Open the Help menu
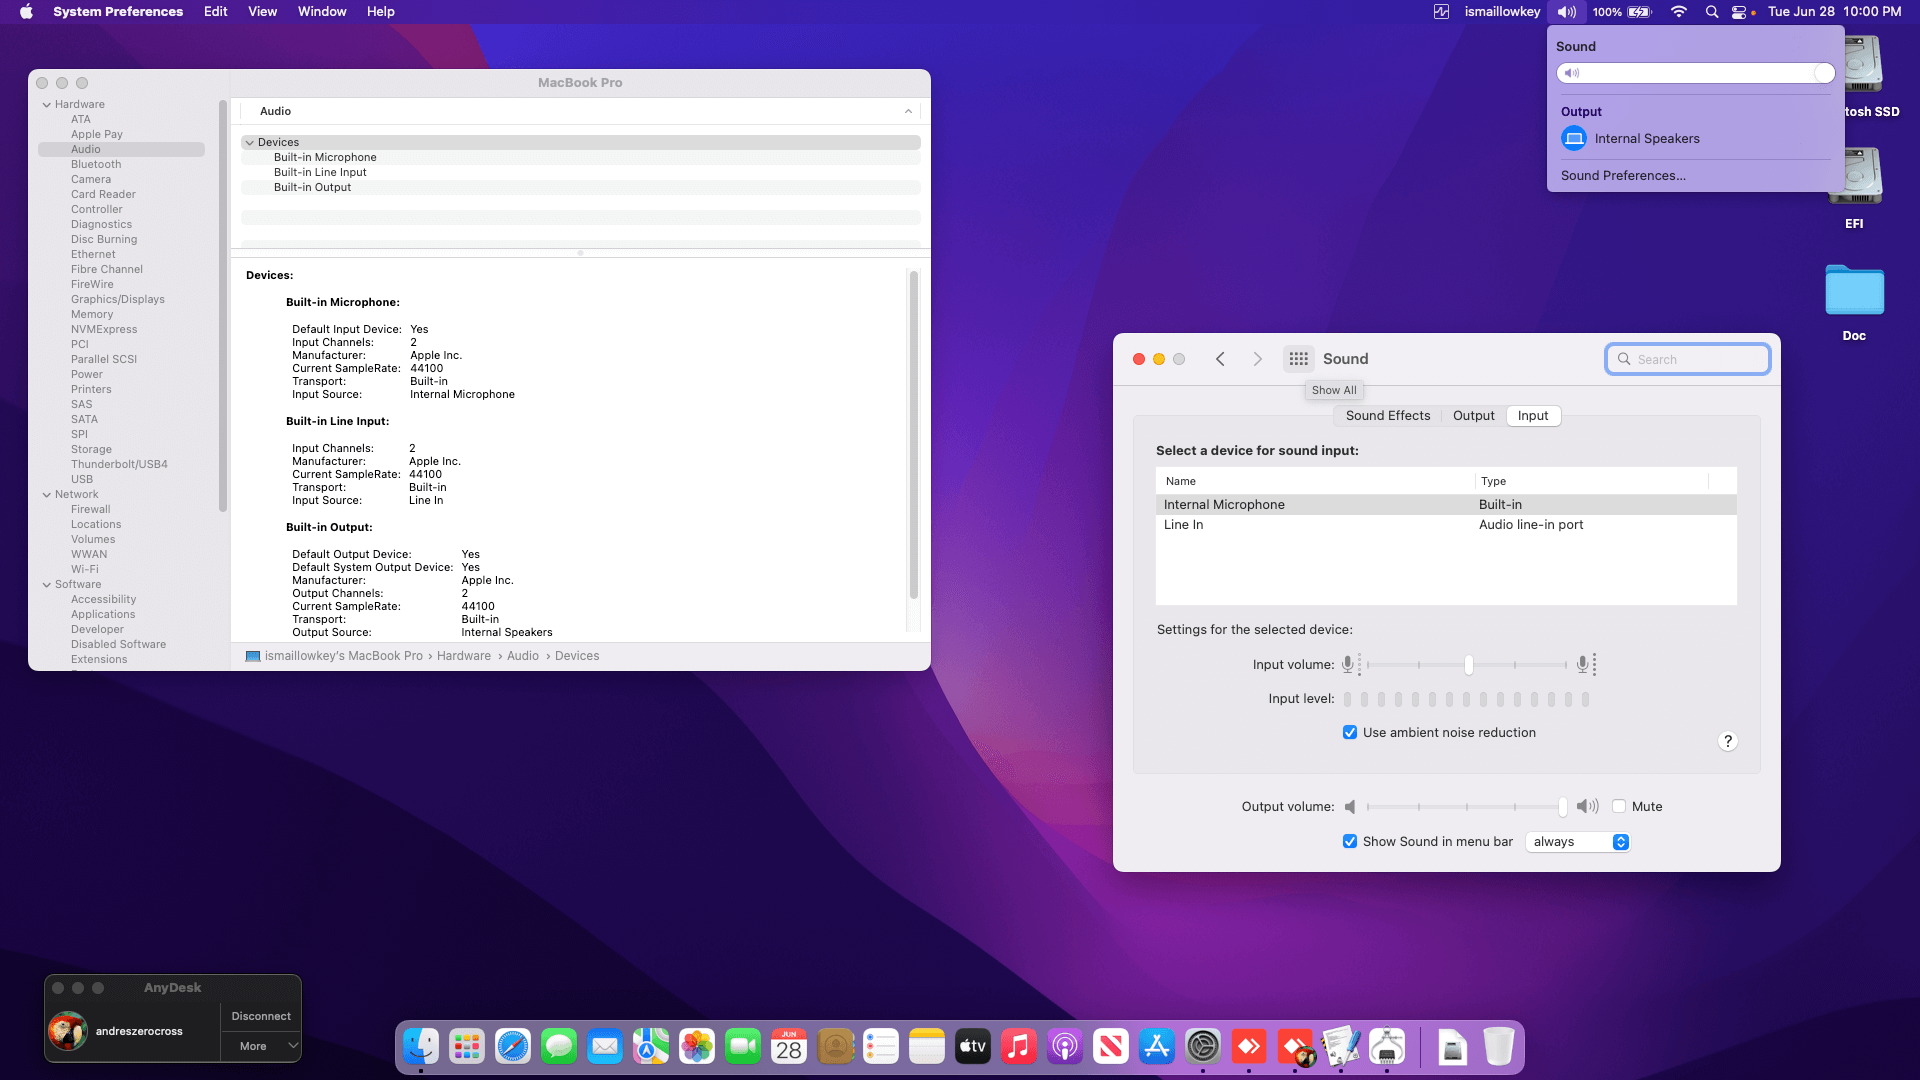The height and width of the screenshot is (1080, 1920). pyautogui.click(x=381, y=12)
